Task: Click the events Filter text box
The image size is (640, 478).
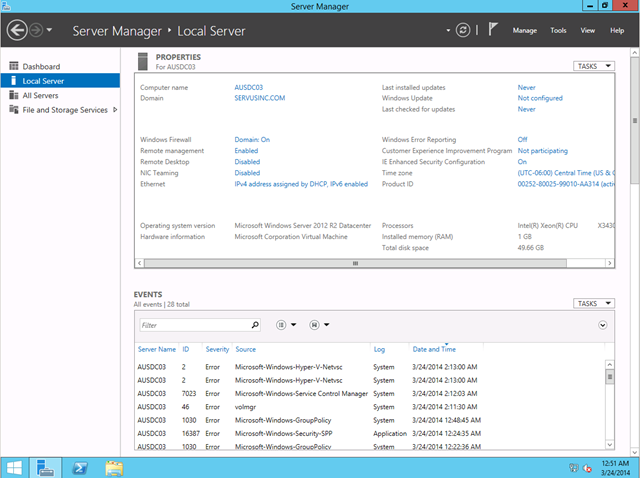Action: tap(195, 325)
